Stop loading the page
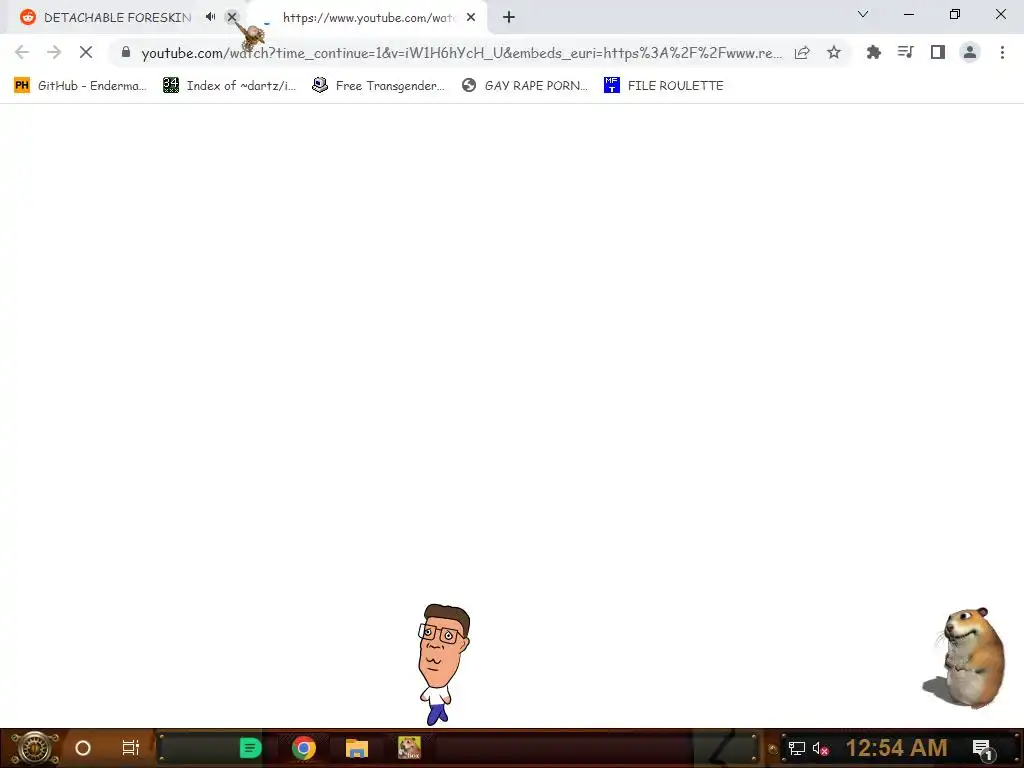The image size is (1024, 768). (x=86, y=52)
